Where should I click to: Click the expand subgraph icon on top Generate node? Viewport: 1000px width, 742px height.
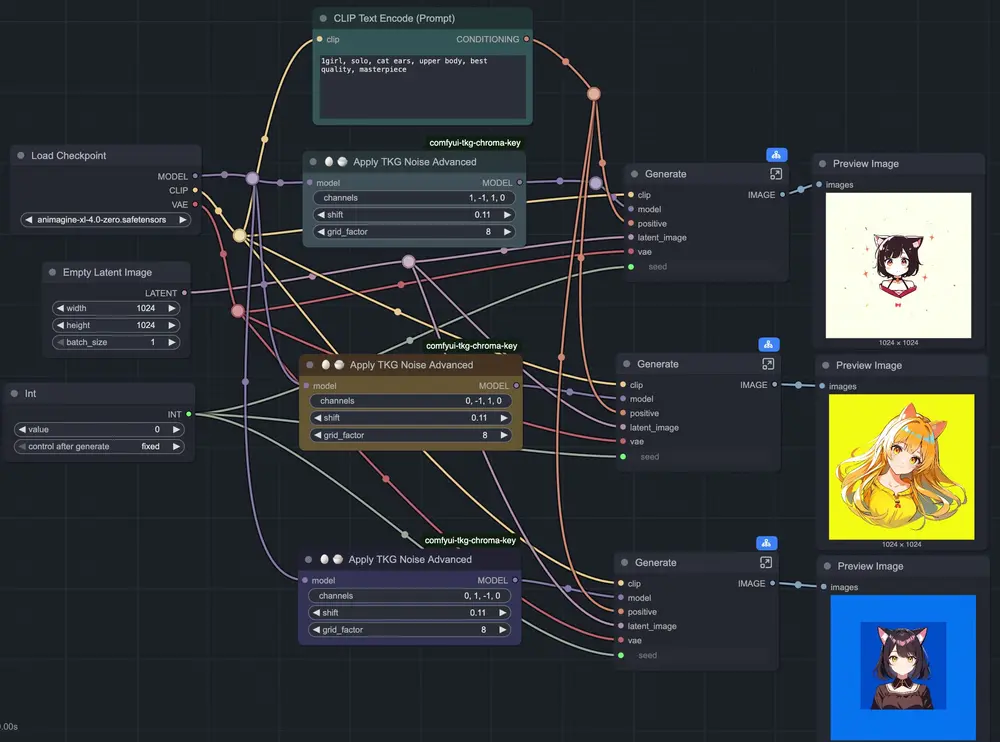pyautogui.click(x=776, y=174)
